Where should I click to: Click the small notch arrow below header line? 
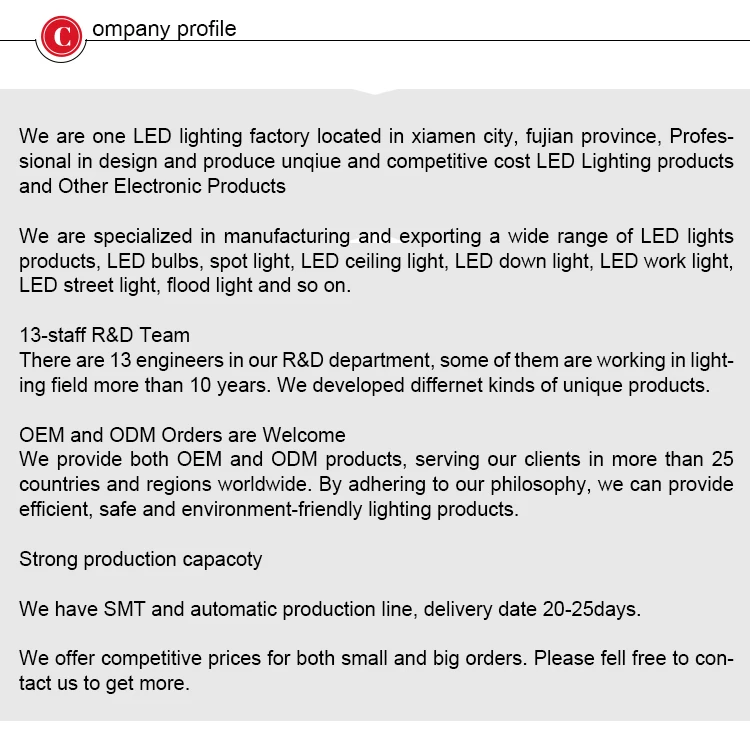[375, 92]
